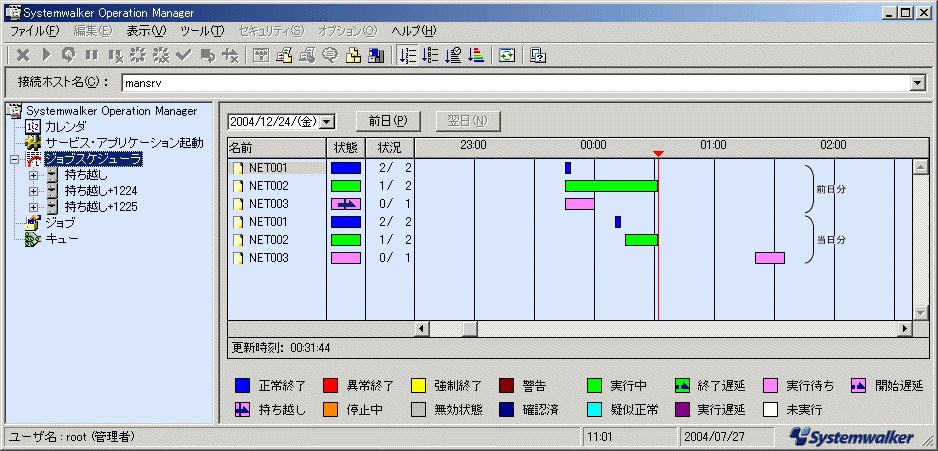Click the help question-mark toolbar icon
The image size is (938, 451).
coord(539,56)
